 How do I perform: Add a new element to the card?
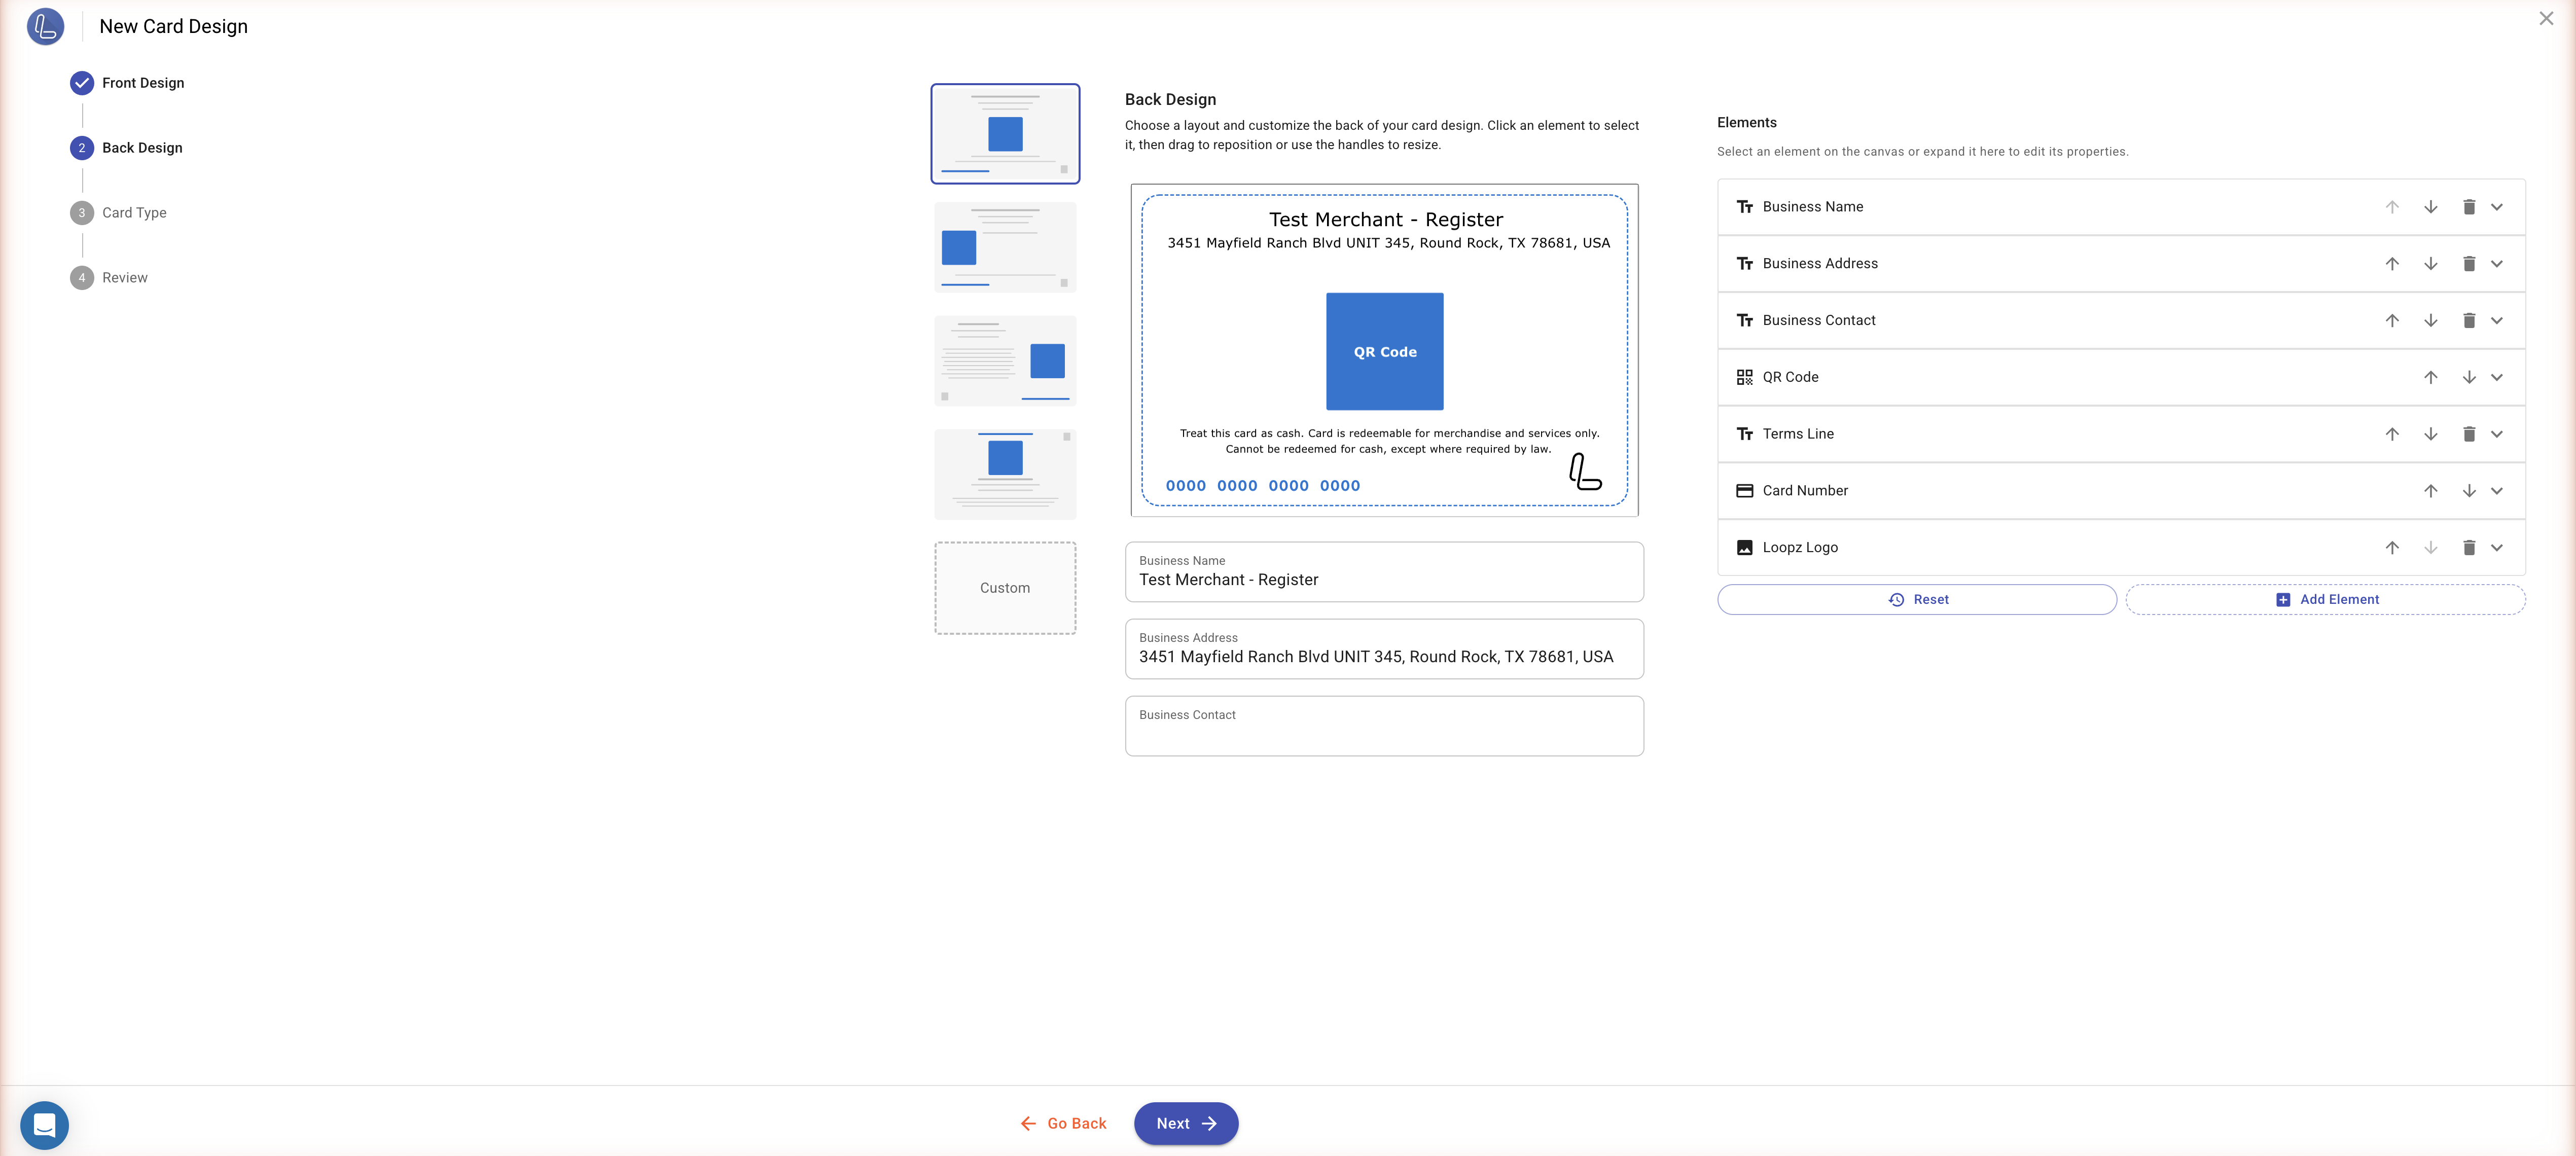(2326, 600)
